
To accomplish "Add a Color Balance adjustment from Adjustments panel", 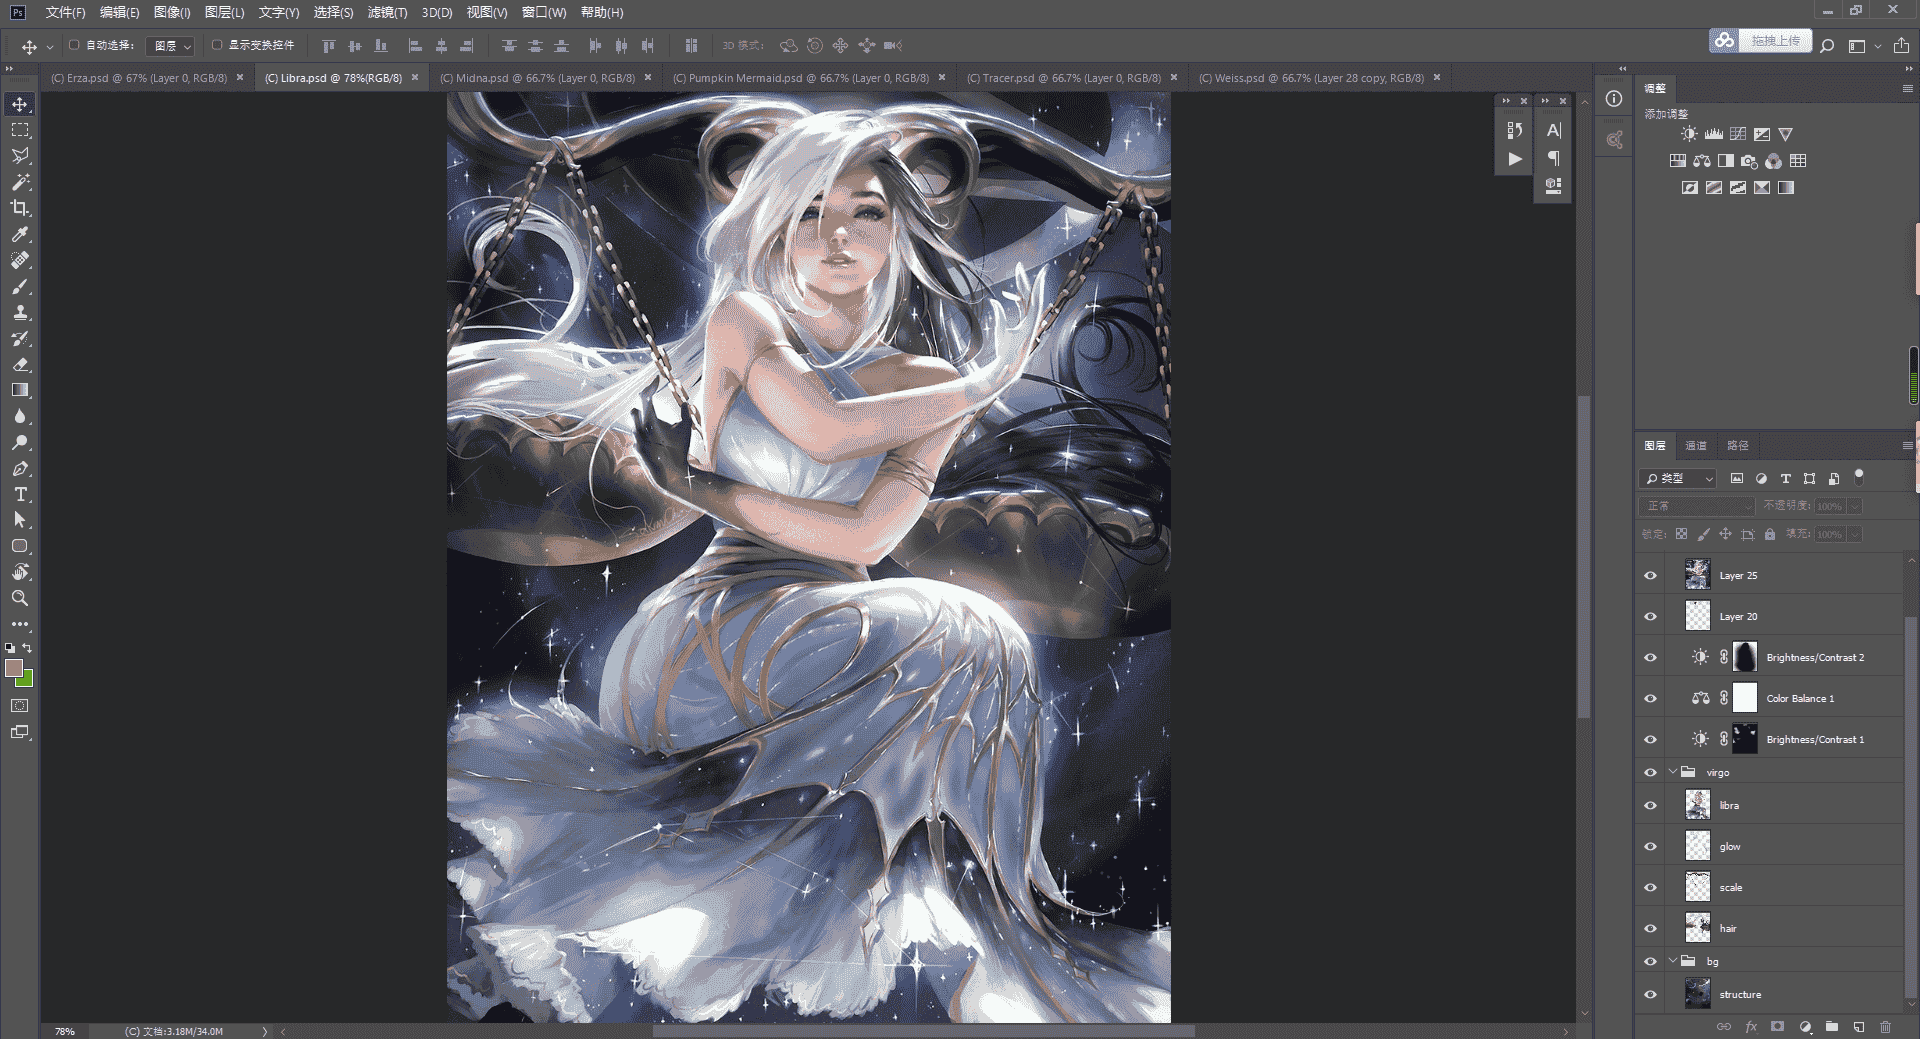I will tap(1702, 161).
